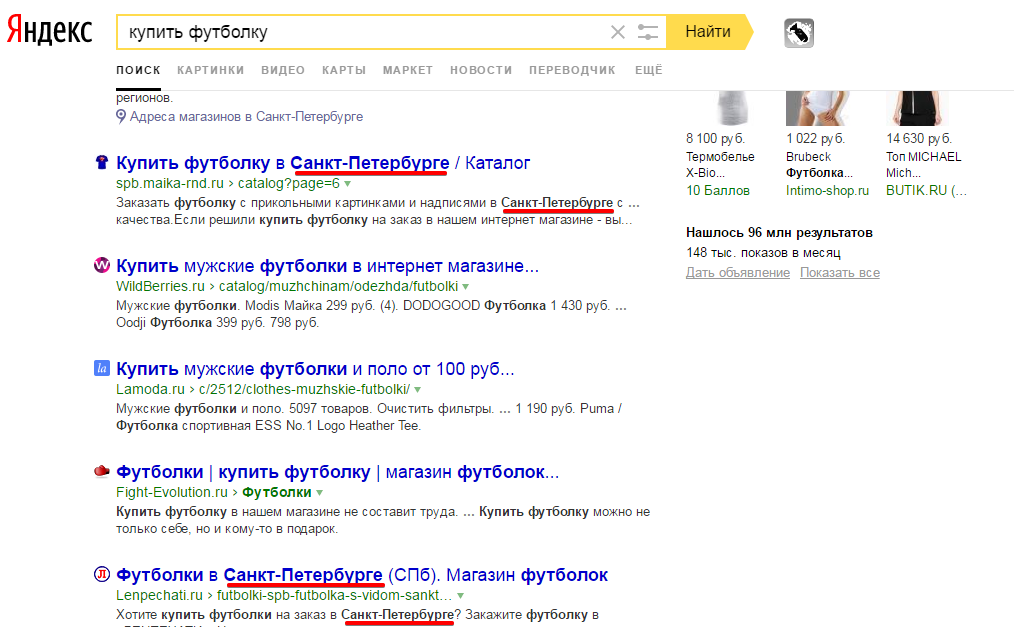Click 'Топ MICHAEL Mich...' product title

click(923, 165)
